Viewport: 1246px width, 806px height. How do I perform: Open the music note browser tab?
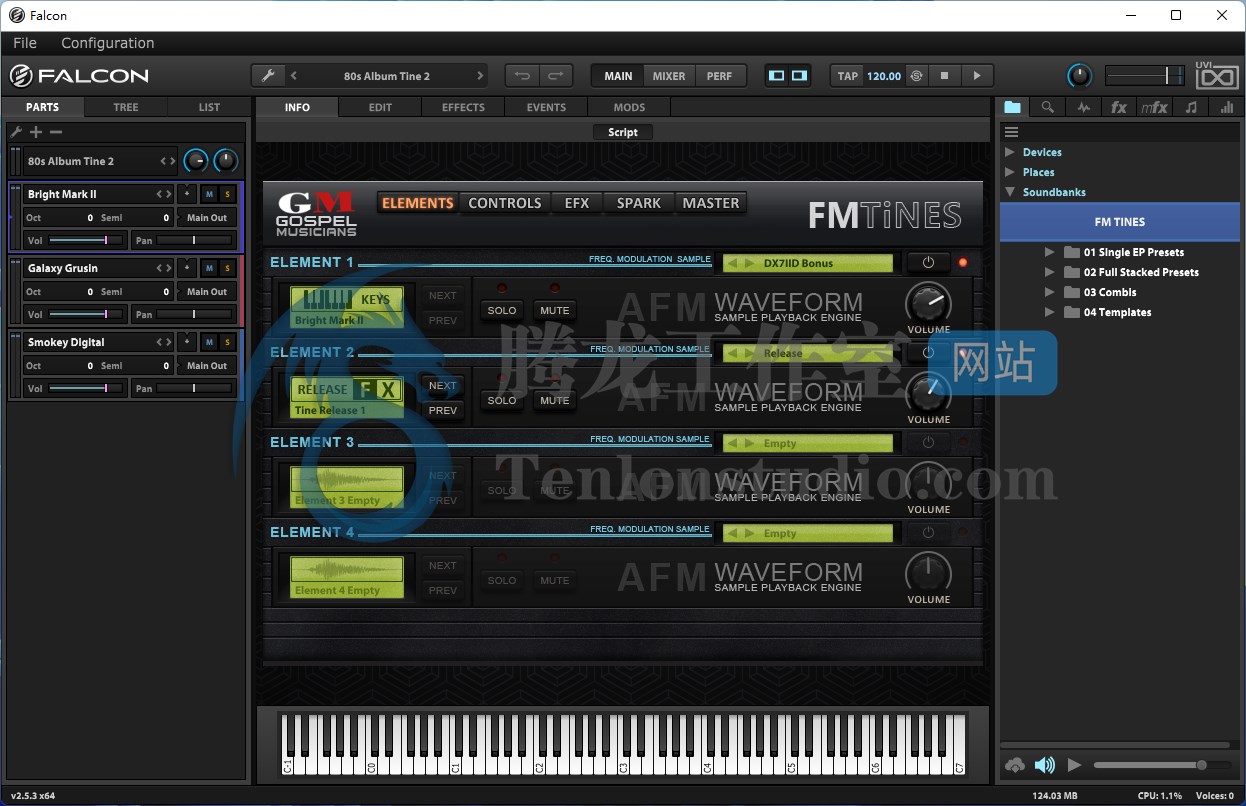[x=1191, y=107]
